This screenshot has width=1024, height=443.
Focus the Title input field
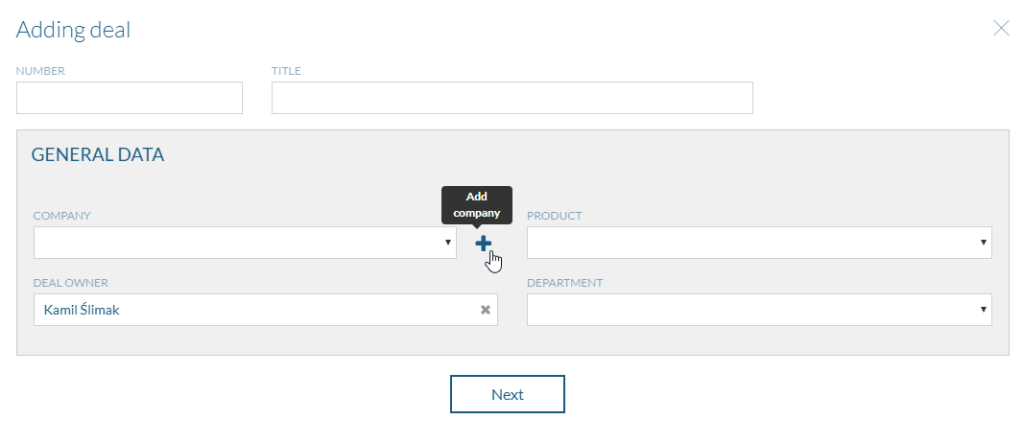[x=512, y=98]
